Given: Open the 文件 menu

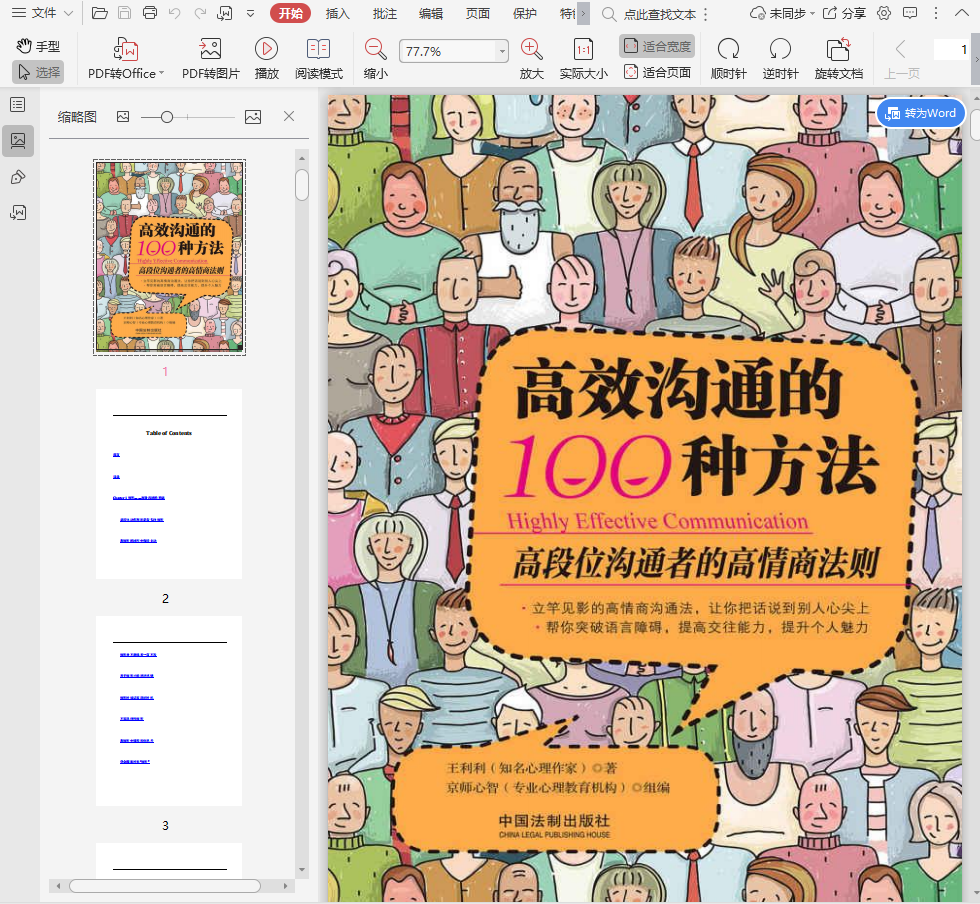Looking at the screenshot, I should tap(42, 13).
